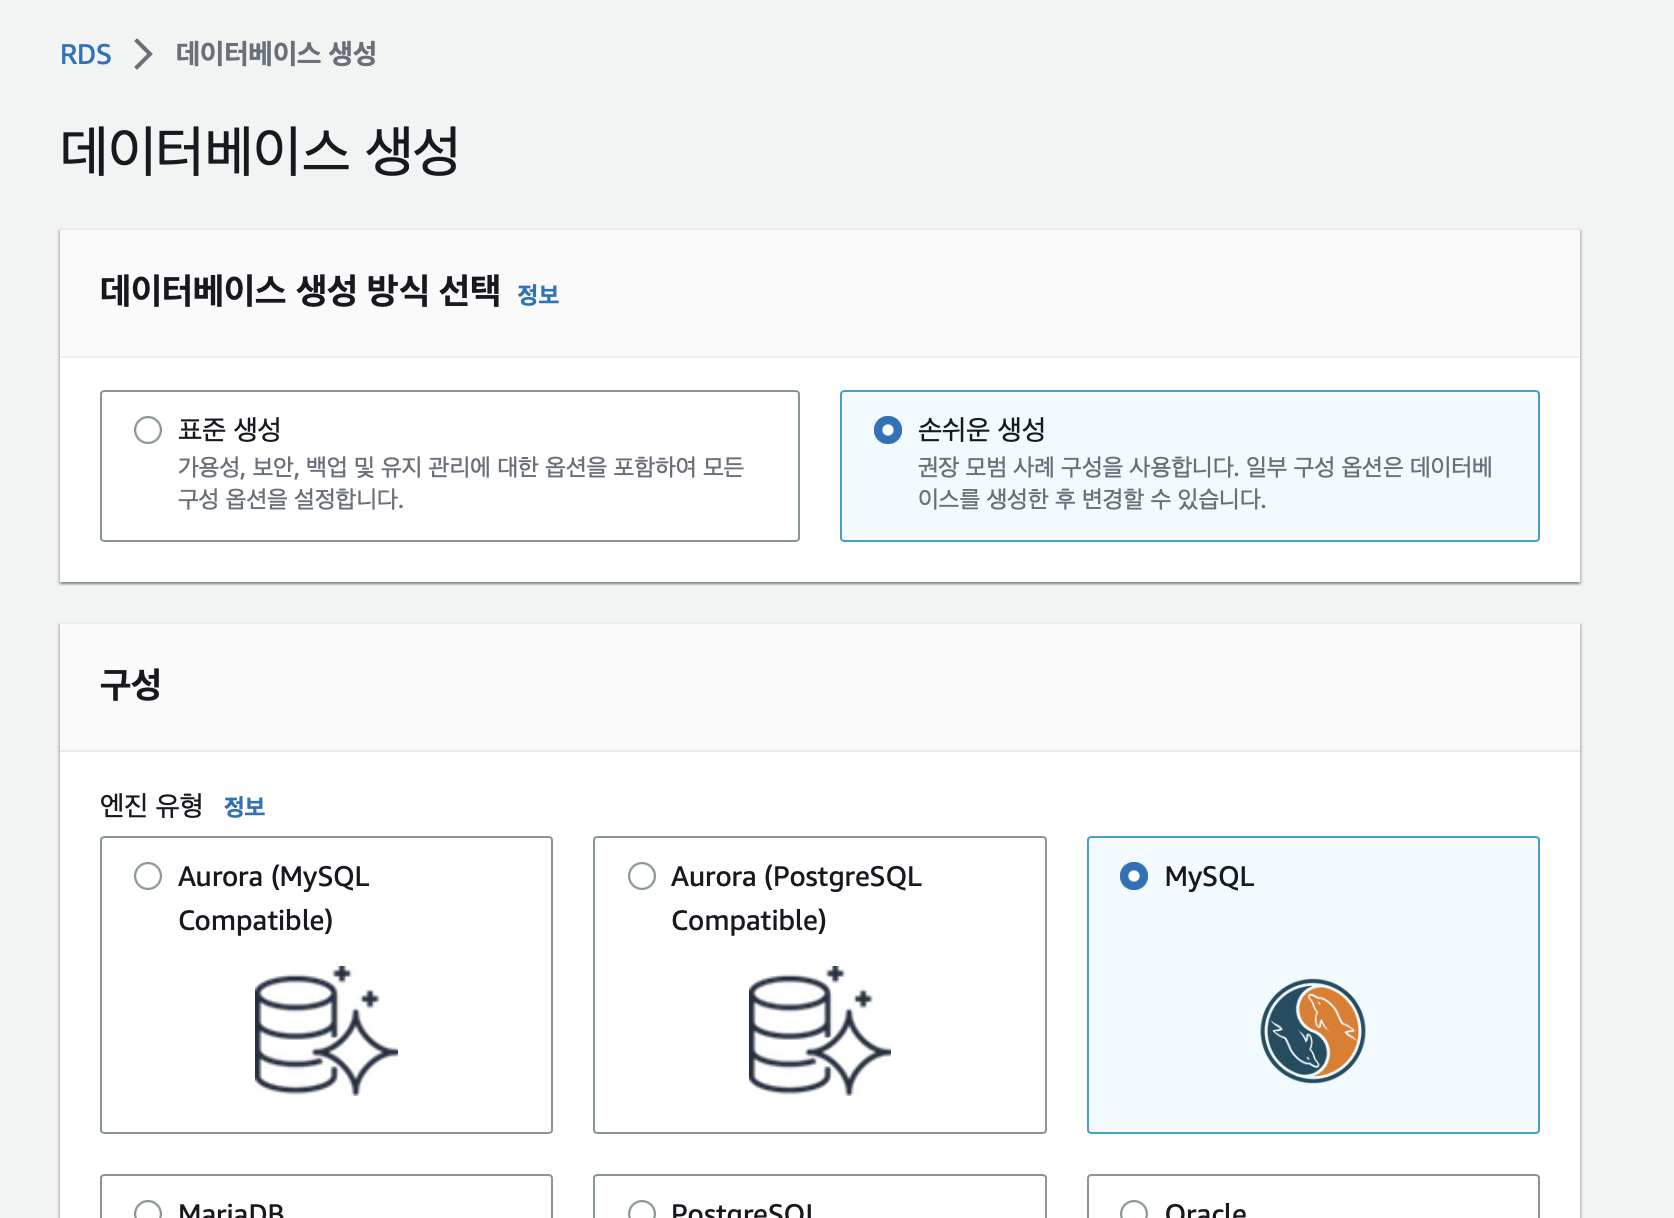Screen dimensions: 1674x1218
Task: Open 정보 link next to 데이터베이스 생성 방식 선택
Action: coord(538,294)
